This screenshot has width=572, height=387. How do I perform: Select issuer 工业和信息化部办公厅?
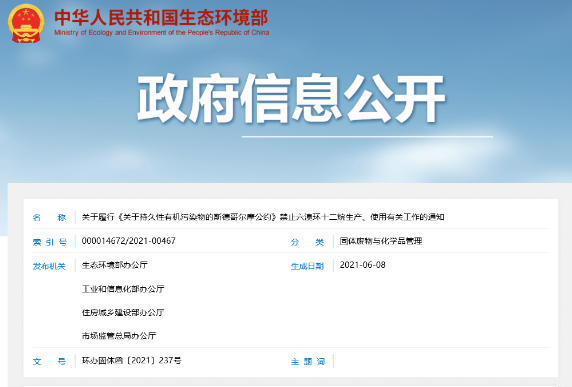click(123, 289)
